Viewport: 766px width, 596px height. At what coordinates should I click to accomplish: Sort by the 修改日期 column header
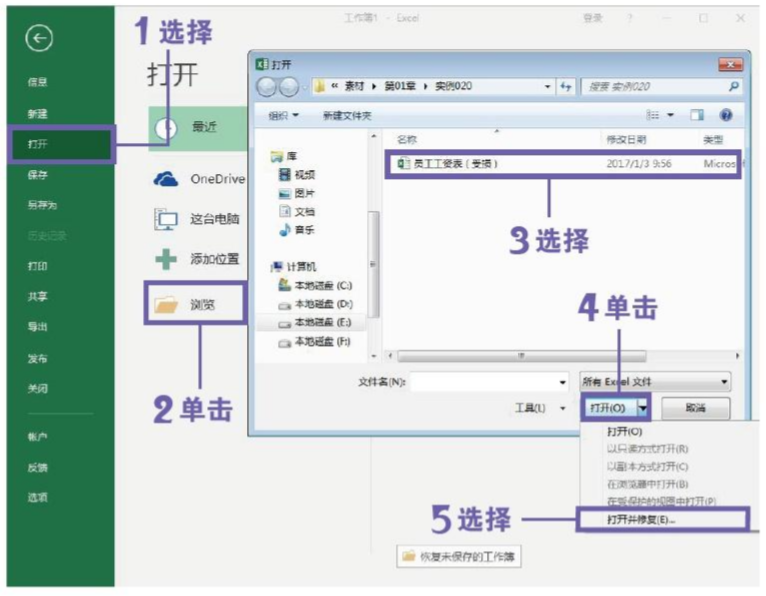pos(626,140)
